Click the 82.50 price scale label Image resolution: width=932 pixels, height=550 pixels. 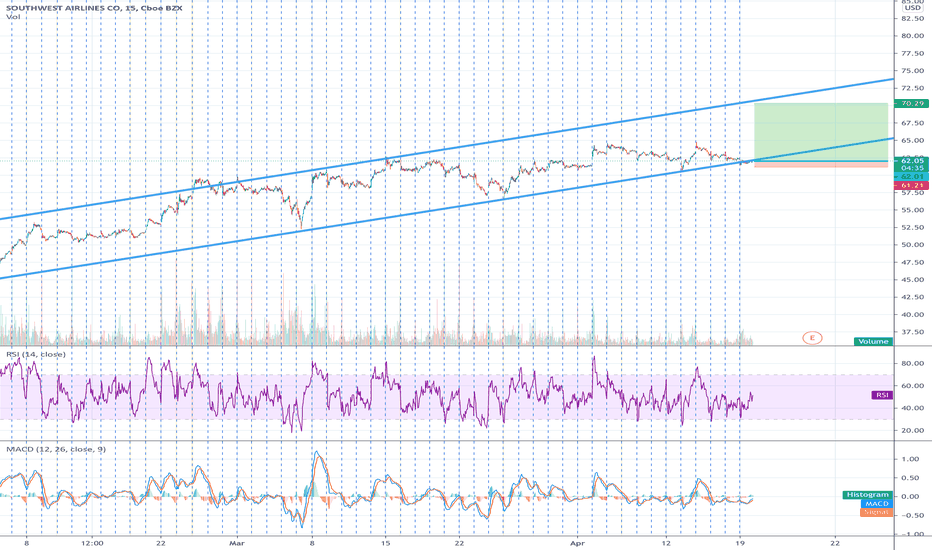click(912, 18)
